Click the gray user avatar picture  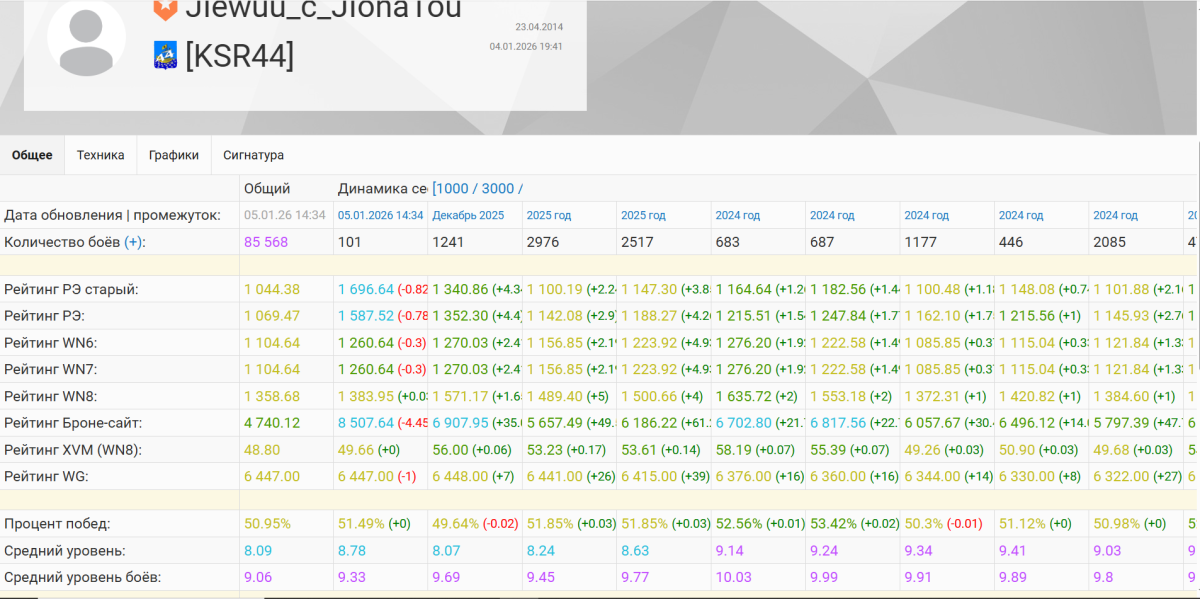coord(86,38)
